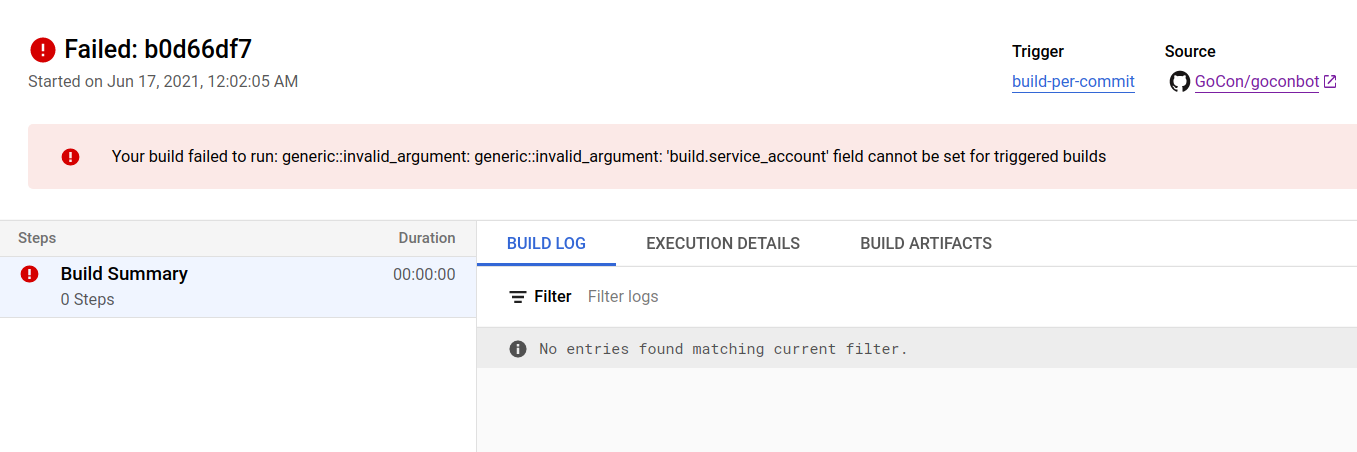This screenshot has width=1357, height=452.
Task: Click the invalid_argument error message text
Action: coord(608,156)
